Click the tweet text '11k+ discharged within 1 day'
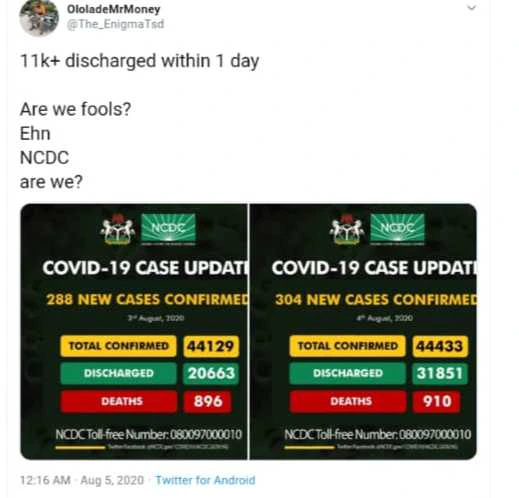This screenshot has height=498, width=519. [140, 61]
